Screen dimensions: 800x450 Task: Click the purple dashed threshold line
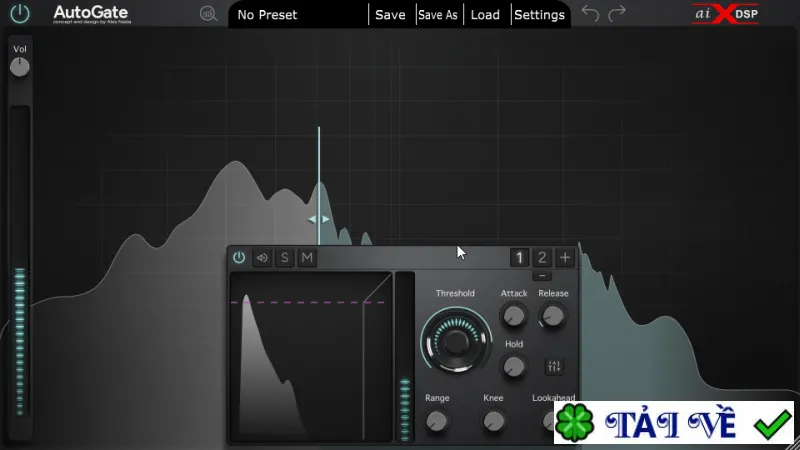[x=308, y=303]
